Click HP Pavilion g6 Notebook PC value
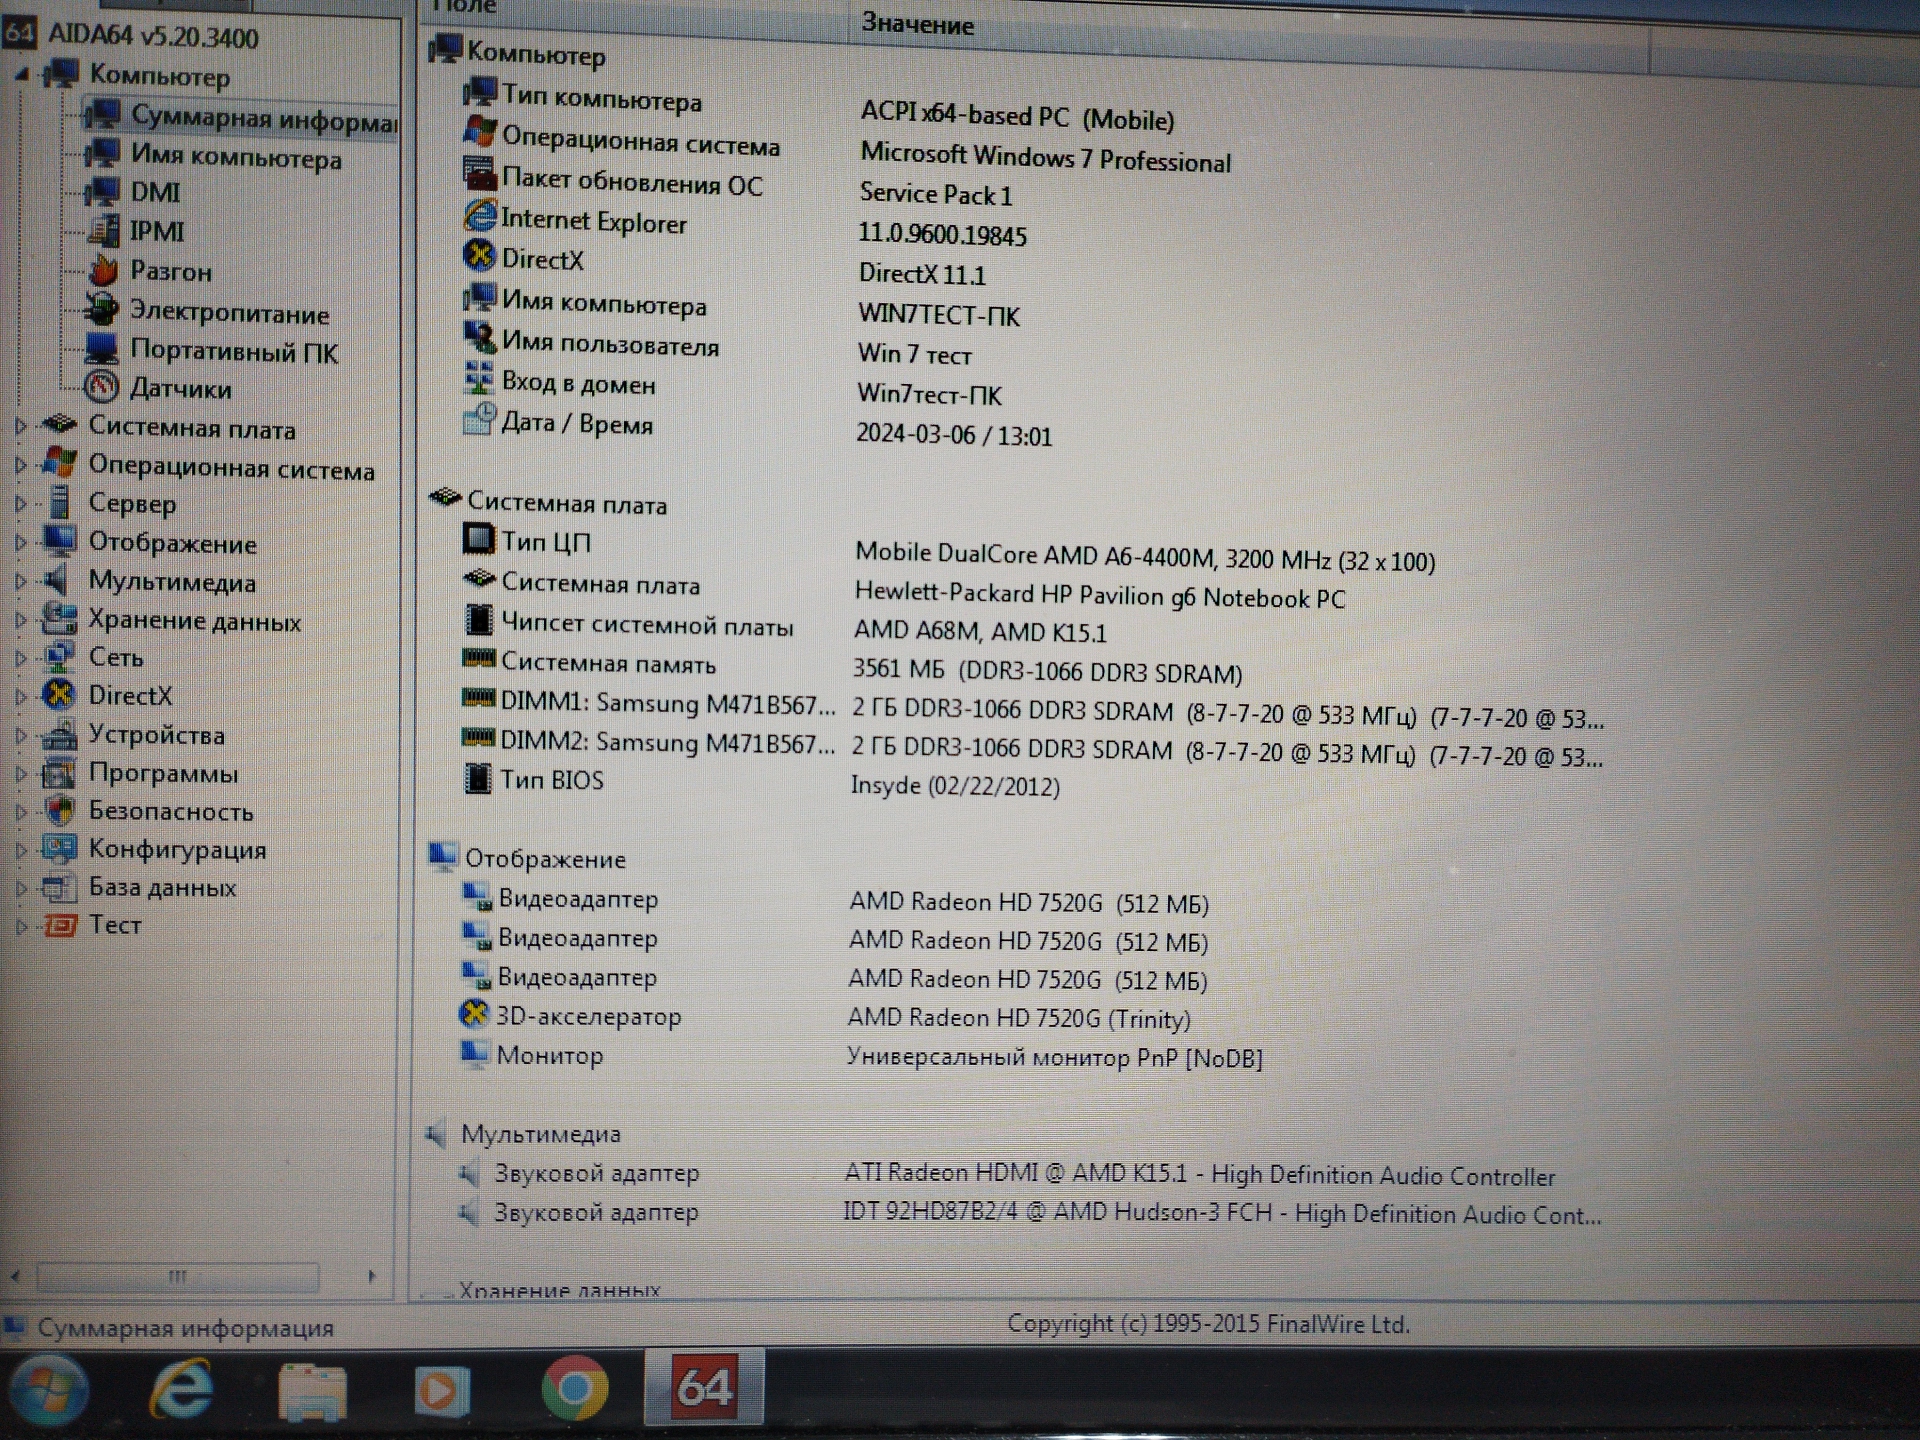The width and height of the screenshot is (1920, 1440). [1100, 595]
